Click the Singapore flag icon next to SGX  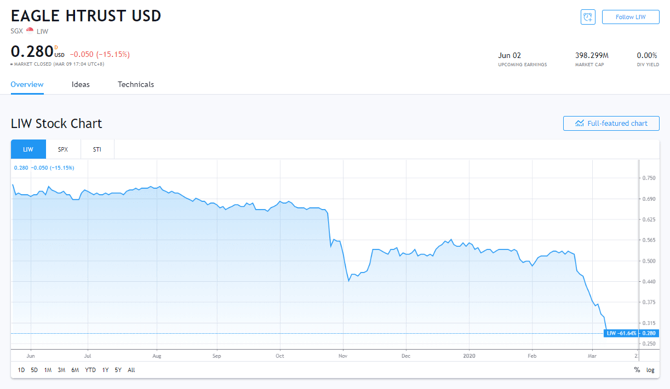point(29,30)
